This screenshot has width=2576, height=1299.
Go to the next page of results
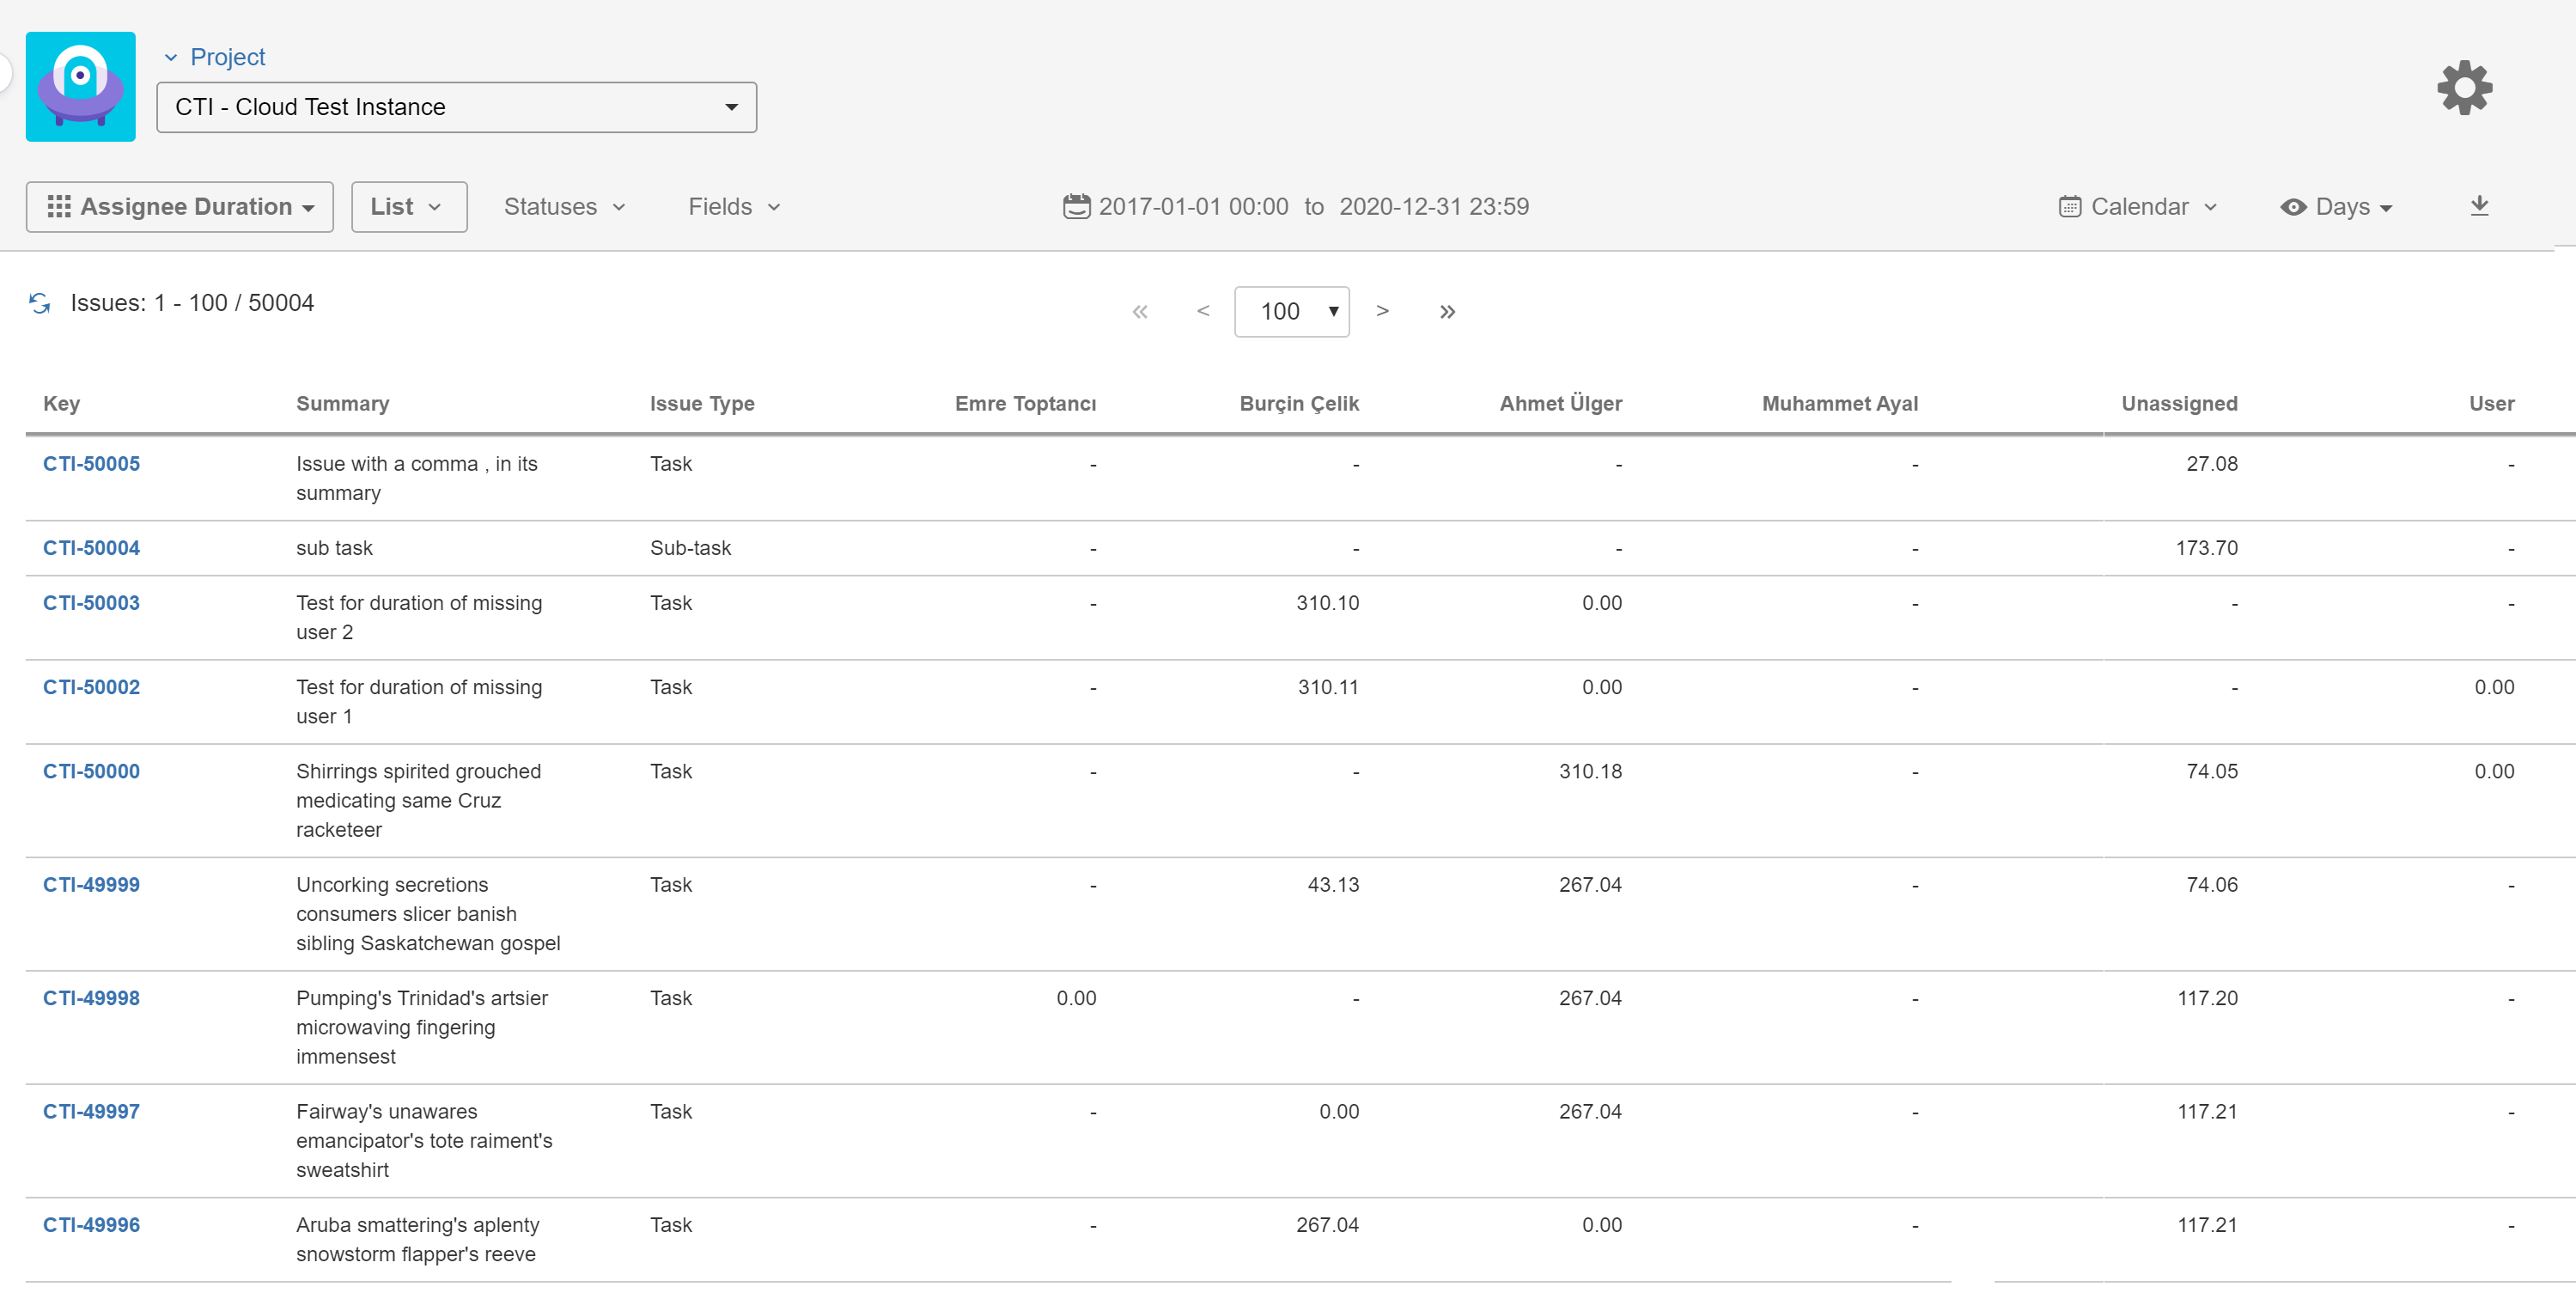click(x=1382, y=311)
